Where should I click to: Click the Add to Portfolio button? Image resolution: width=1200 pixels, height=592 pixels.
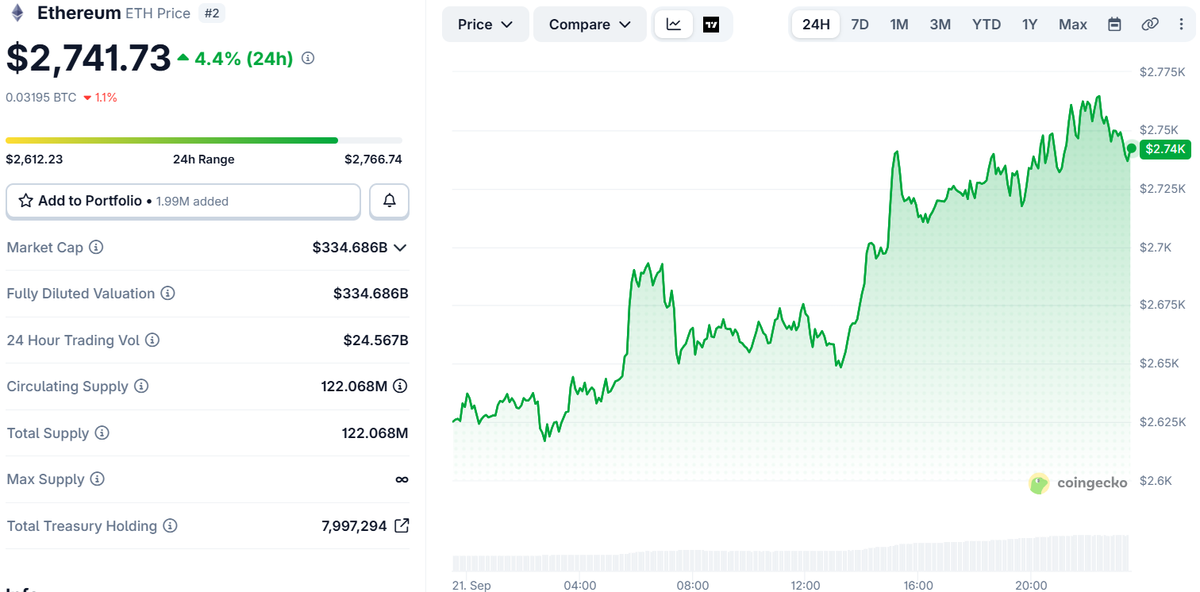click(x=183, y=201)
